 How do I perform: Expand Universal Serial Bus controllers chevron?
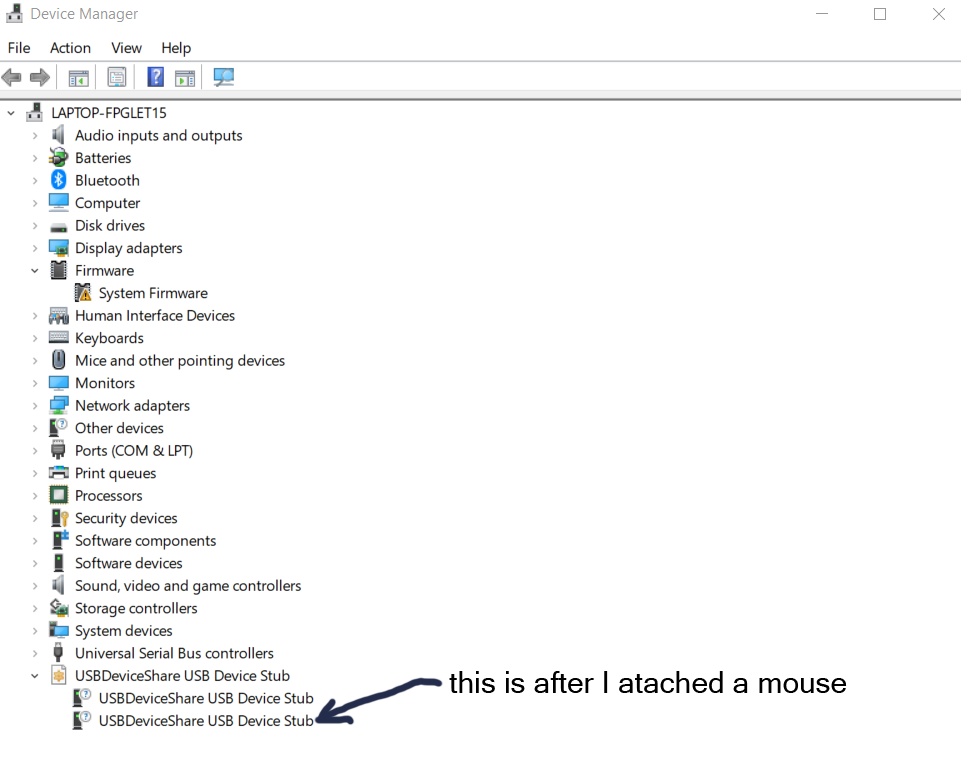tap(35, 653)
